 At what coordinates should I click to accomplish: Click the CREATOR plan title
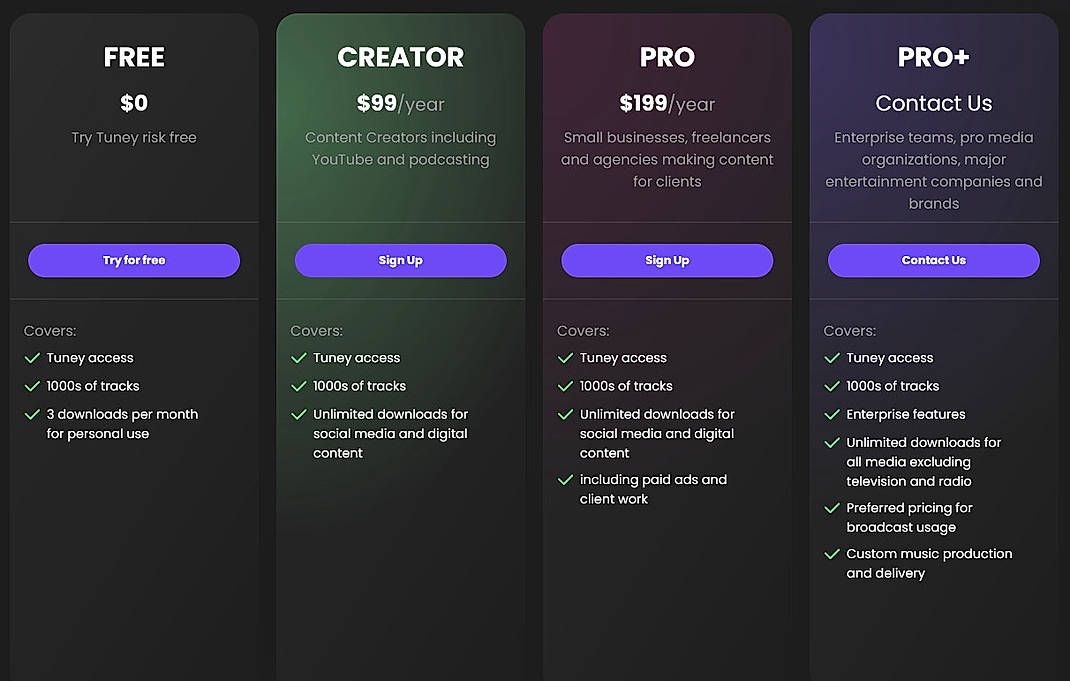(x=400, y=57)
